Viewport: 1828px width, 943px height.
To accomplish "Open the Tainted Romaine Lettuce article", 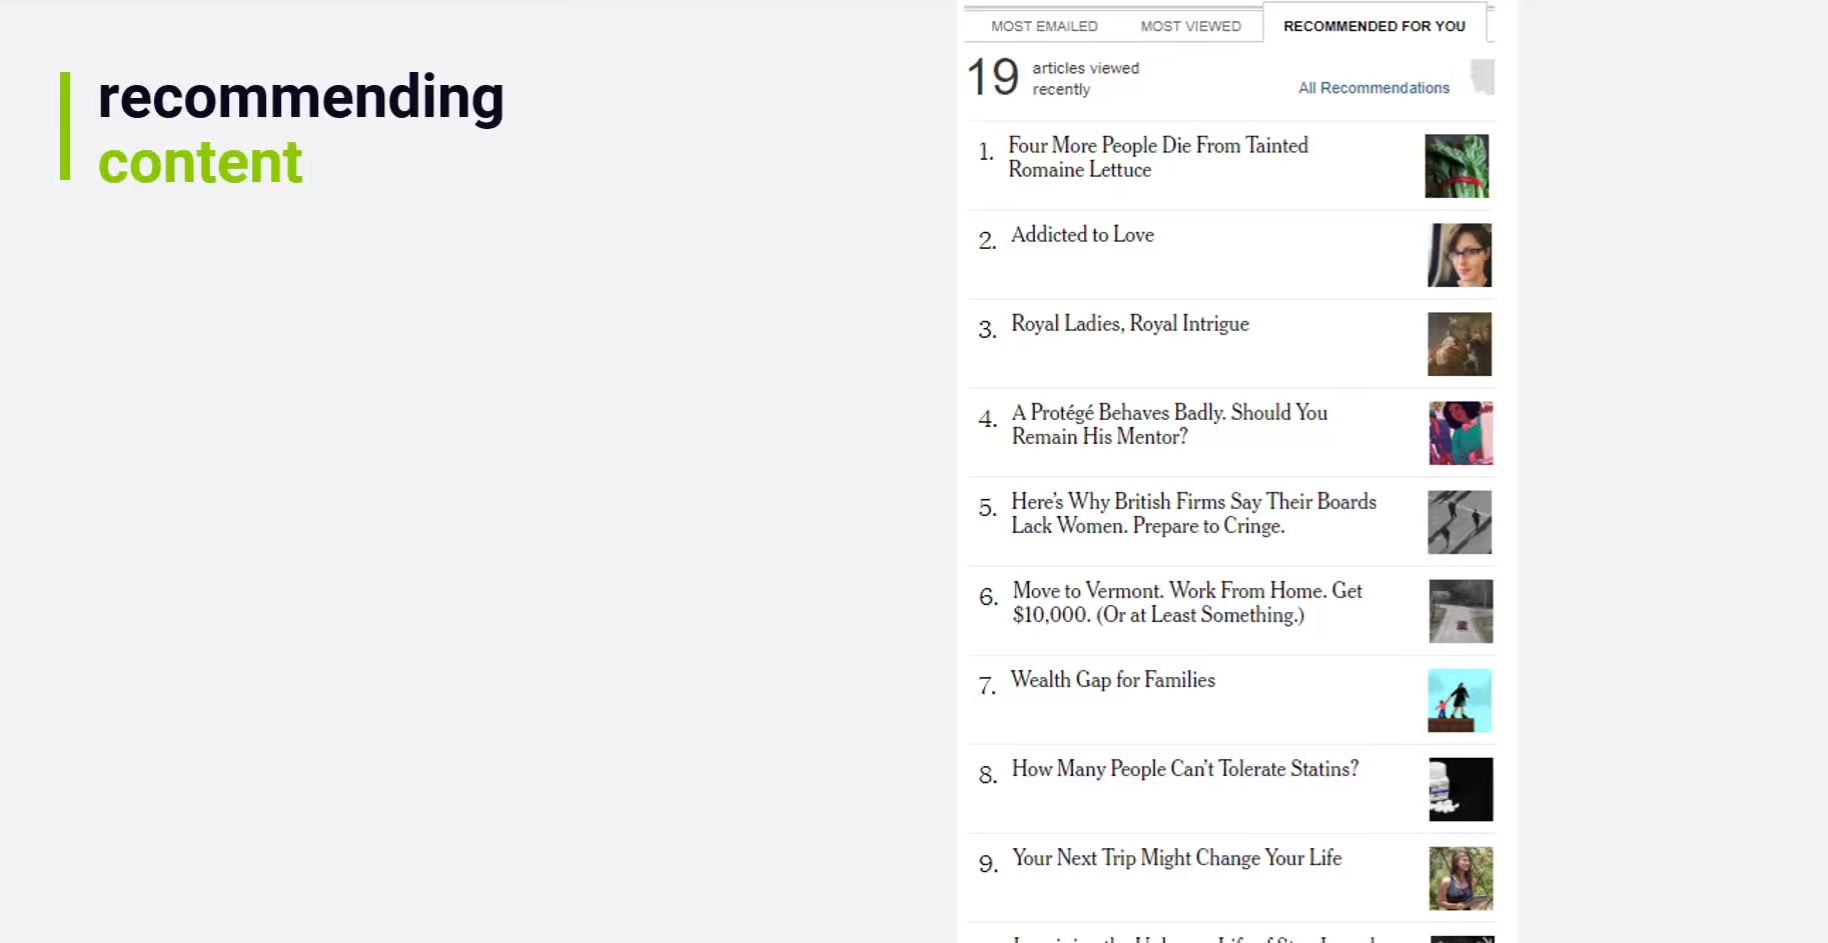I will (x=1157, y=157).
